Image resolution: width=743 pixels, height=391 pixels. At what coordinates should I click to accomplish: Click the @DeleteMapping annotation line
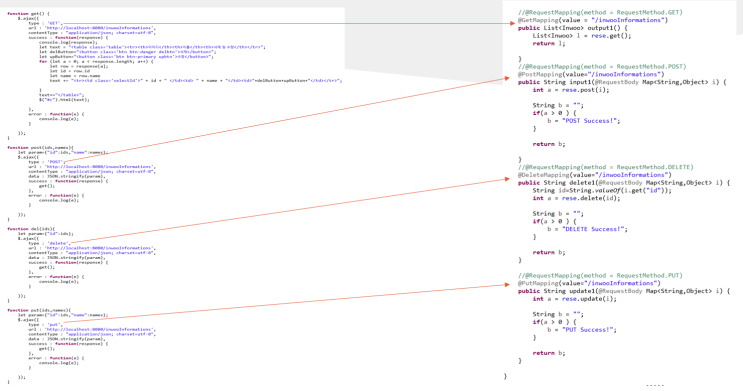pyautogui.click(x=595, y=174)
